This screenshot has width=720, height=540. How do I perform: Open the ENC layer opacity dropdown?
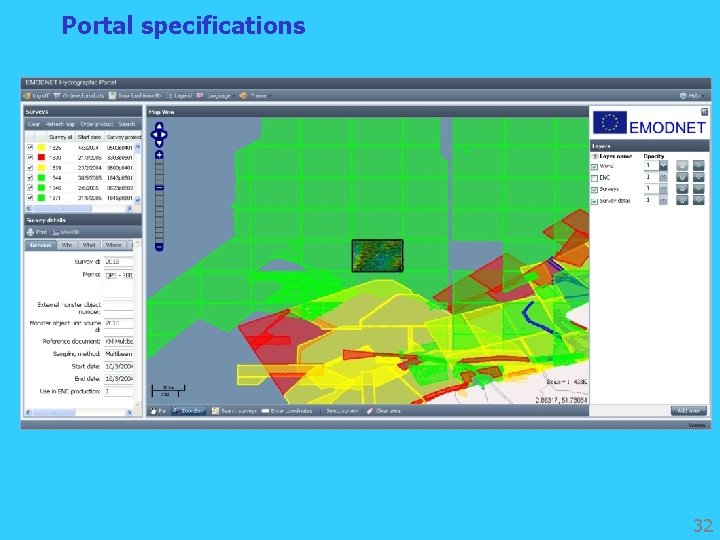coord(663,177)
